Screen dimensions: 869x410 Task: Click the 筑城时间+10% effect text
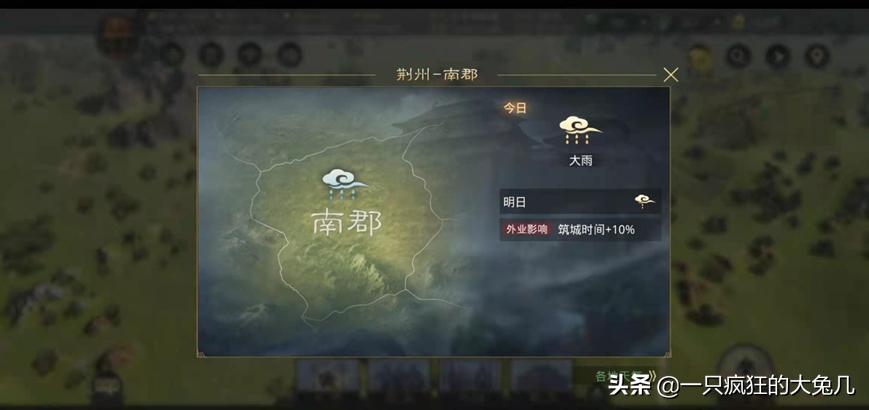point(596,229)
